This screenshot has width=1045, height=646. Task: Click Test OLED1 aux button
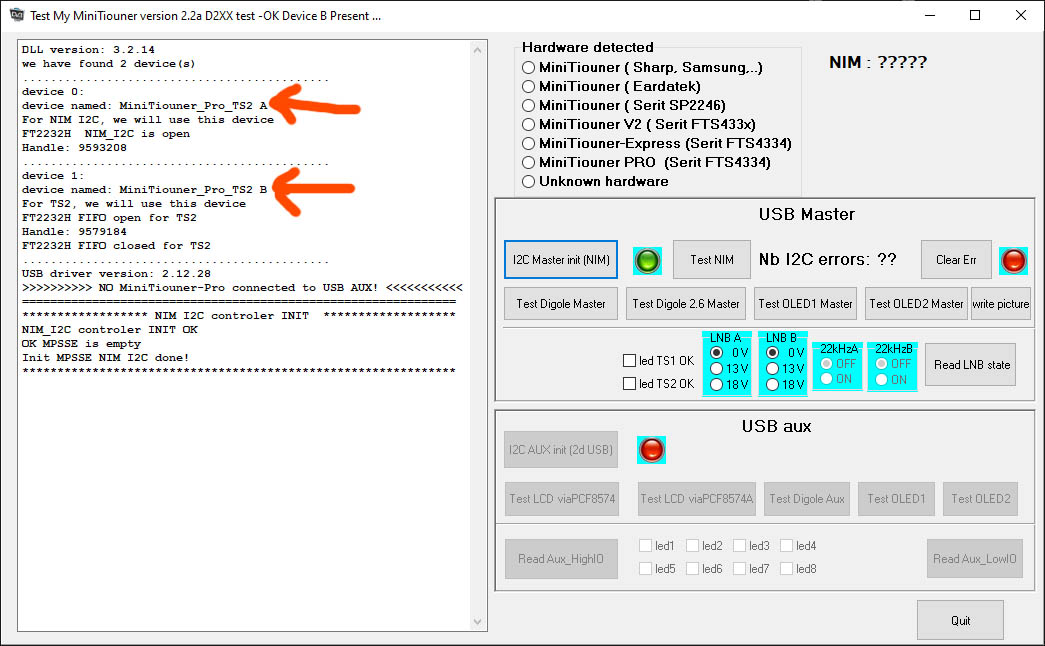click(x=896, y=499)
